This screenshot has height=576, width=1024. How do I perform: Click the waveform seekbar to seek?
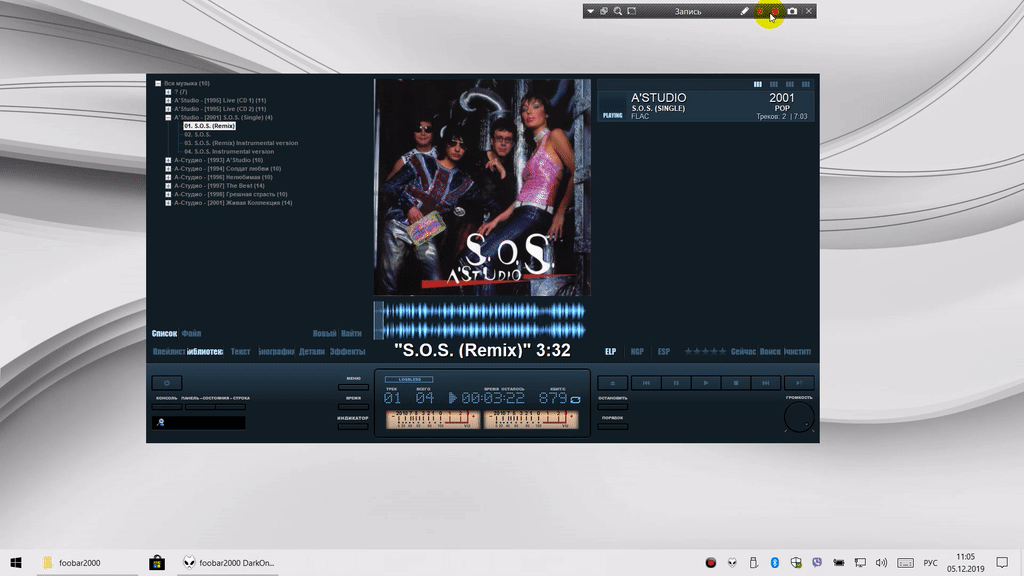480,320
